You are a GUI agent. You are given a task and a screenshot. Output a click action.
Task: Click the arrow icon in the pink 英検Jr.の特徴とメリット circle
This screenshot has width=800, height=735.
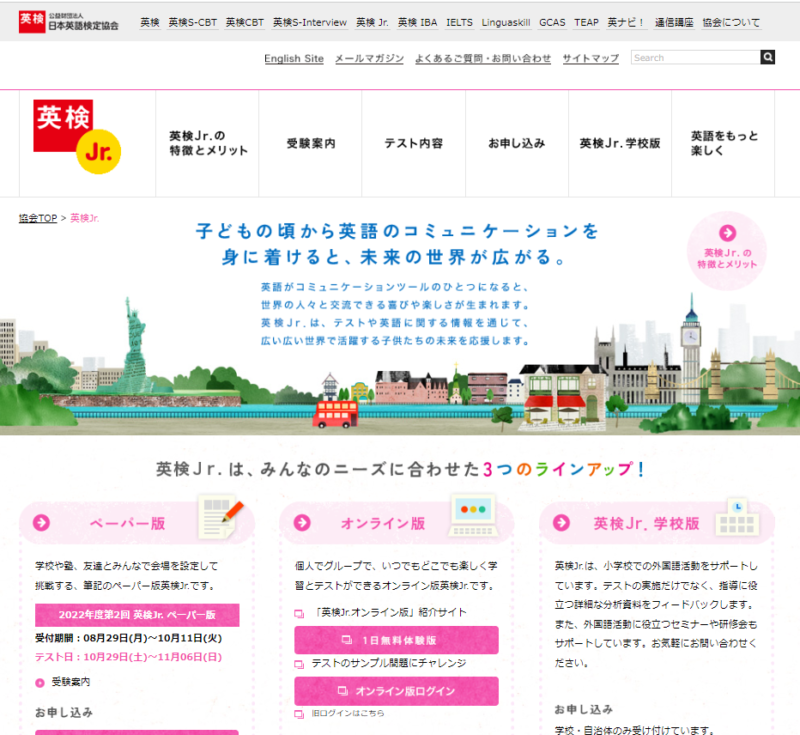click(728, 233)
